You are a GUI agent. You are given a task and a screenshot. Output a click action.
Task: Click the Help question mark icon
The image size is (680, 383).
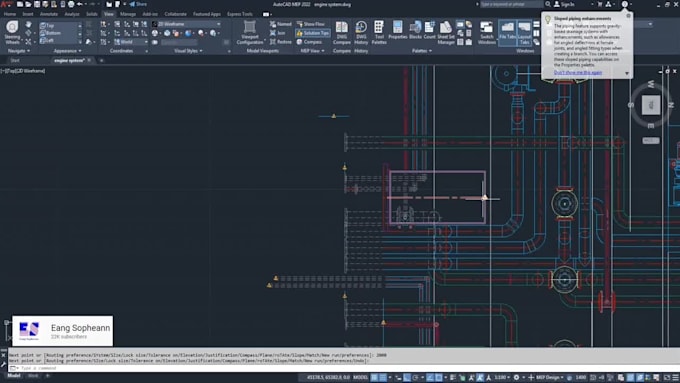click(x=624, y=4)
